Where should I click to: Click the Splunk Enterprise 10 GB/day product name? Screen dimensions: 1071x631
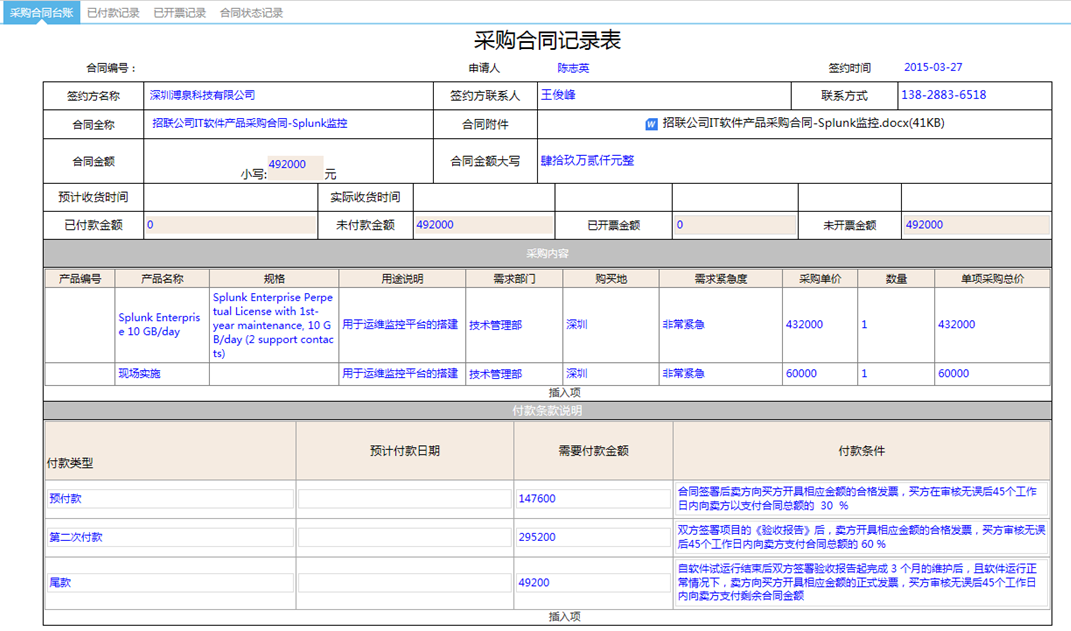point(160,324)
